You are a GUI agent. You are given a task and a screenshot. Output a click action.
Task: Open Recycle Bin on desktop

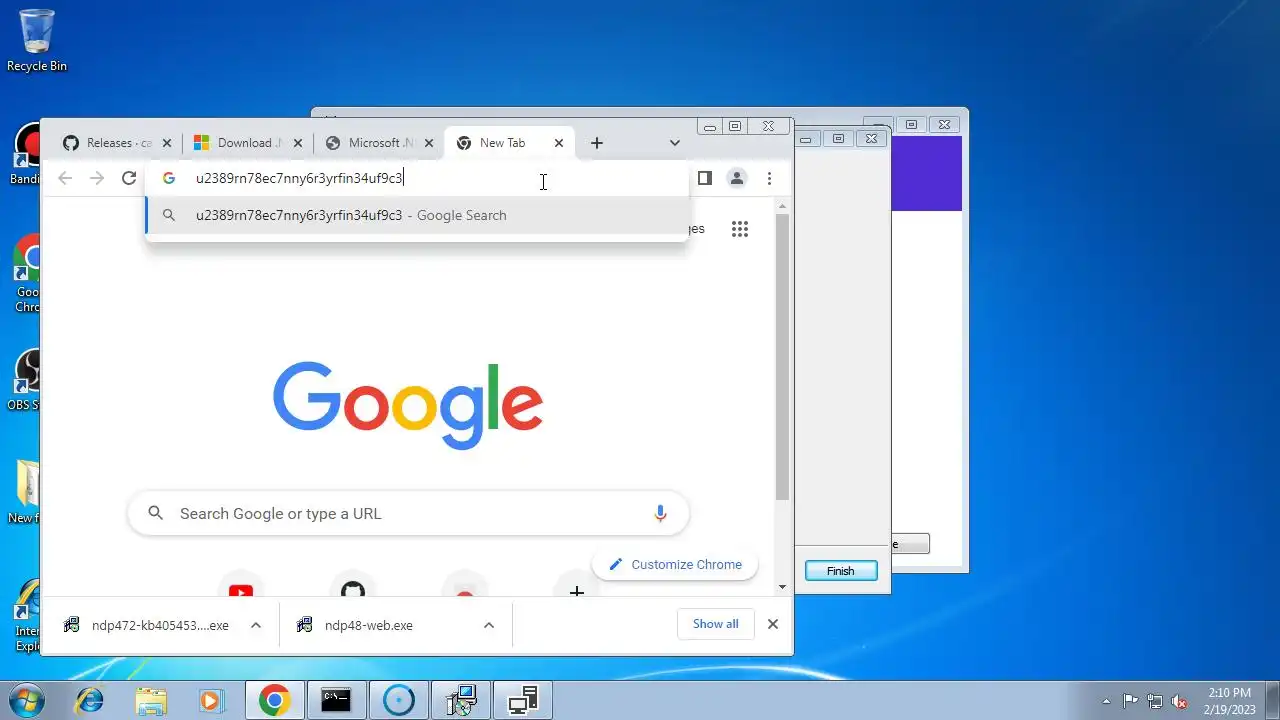click(37, 42)
